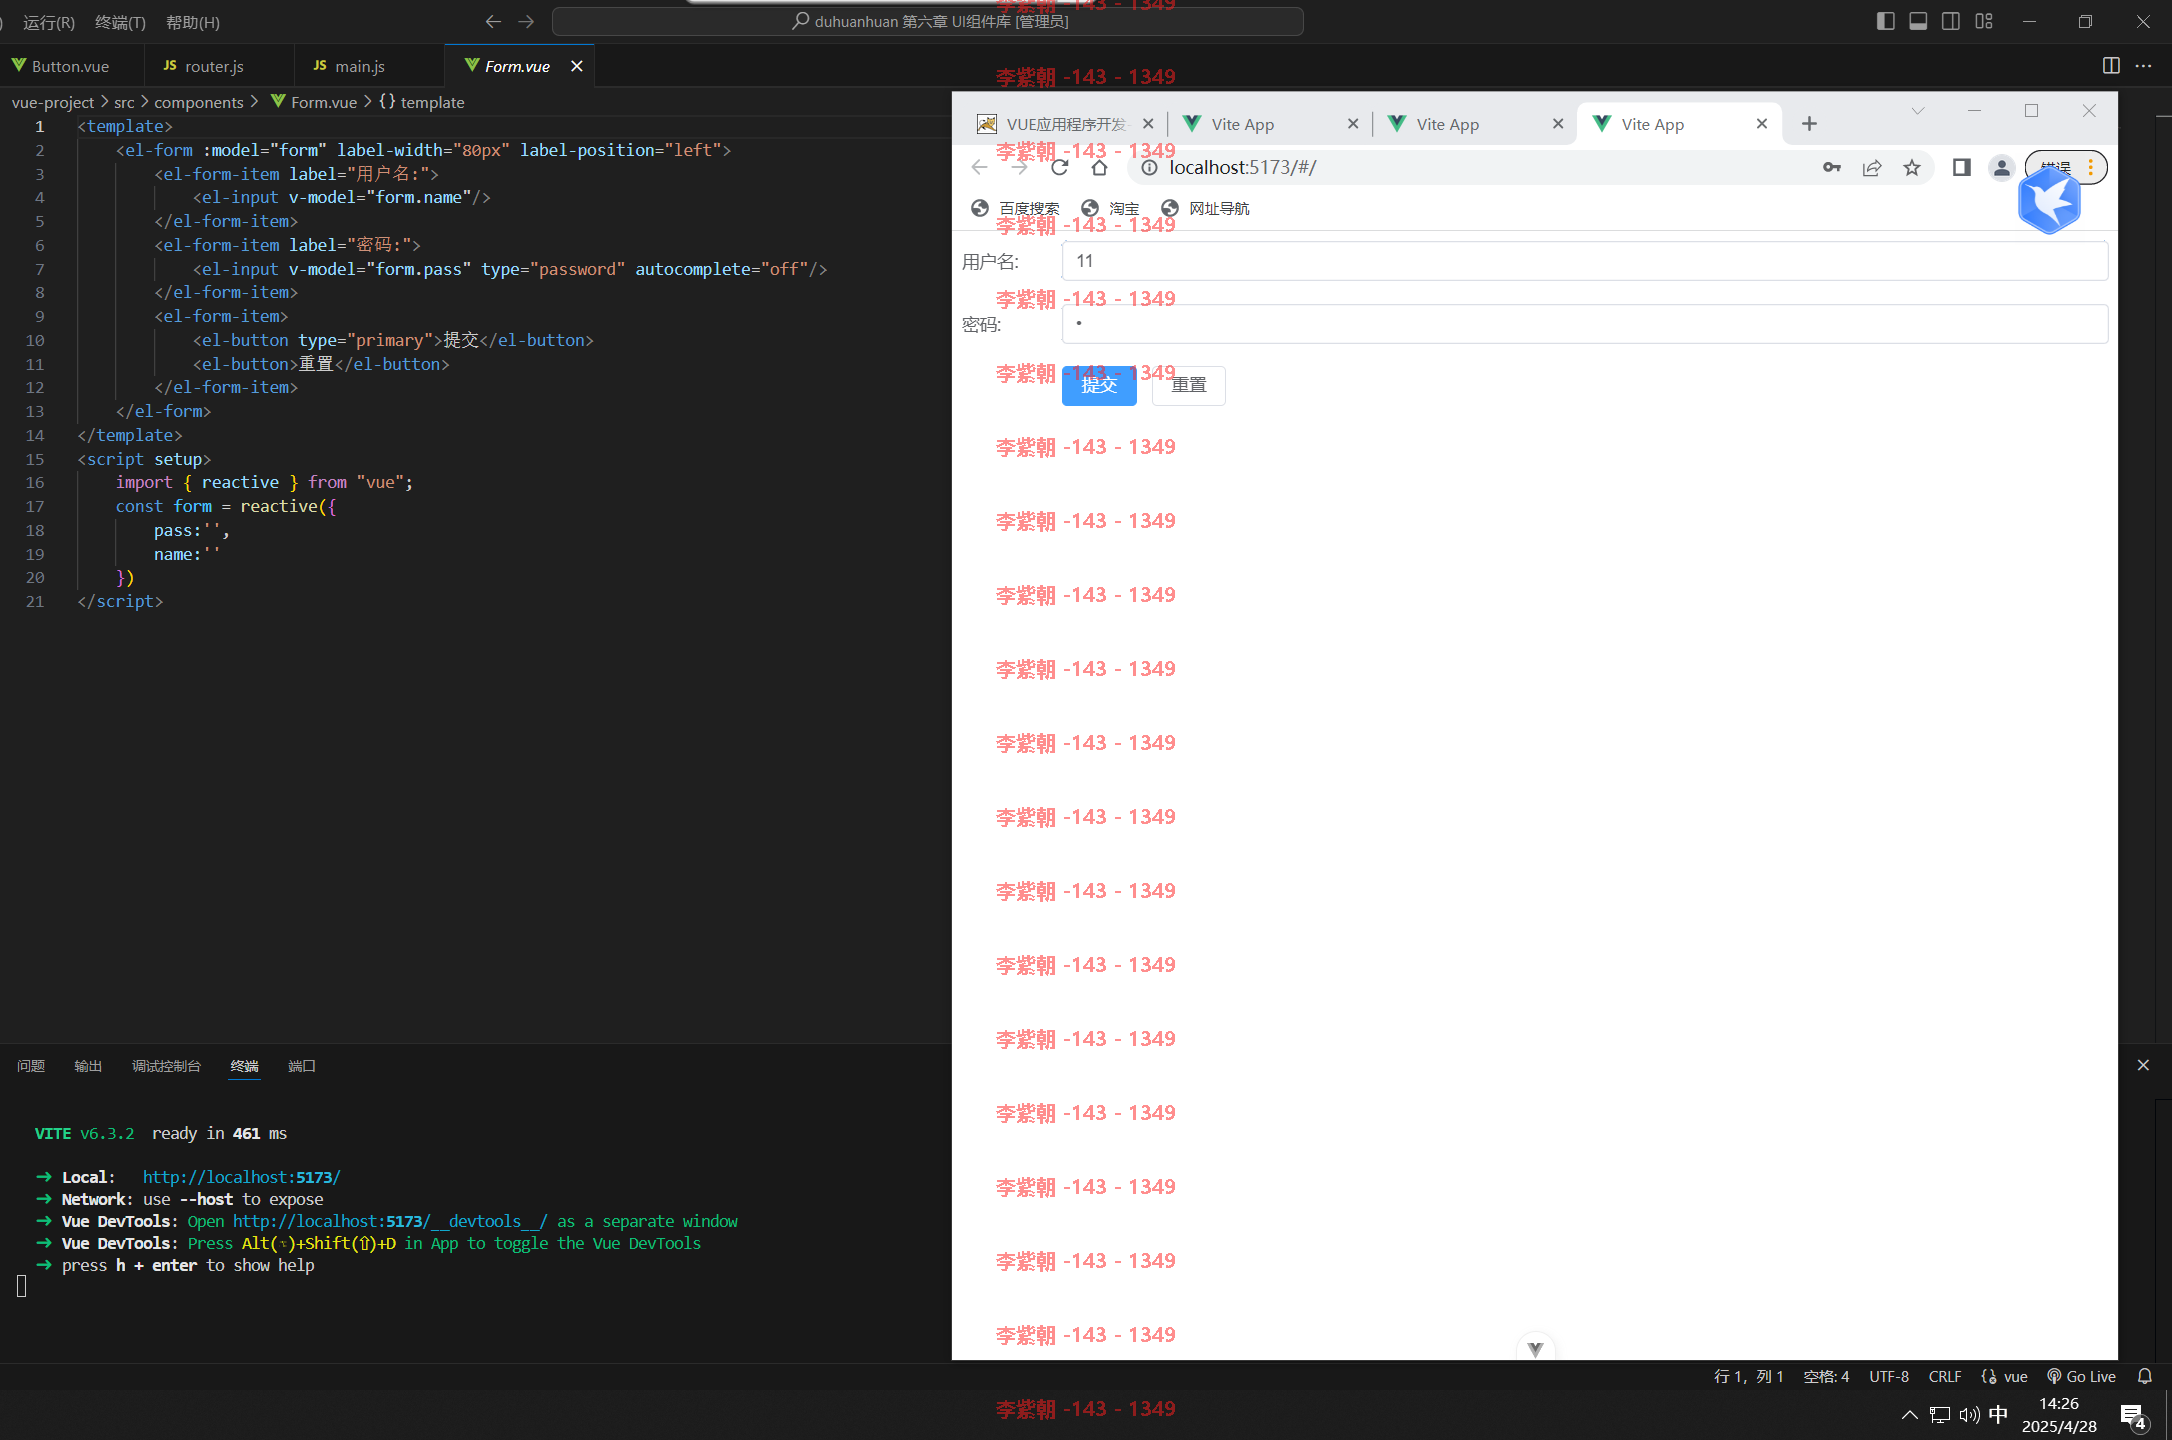Open customize layout icon
This screenshot has height=1440, width=2172.
(x=1984, y=21)
